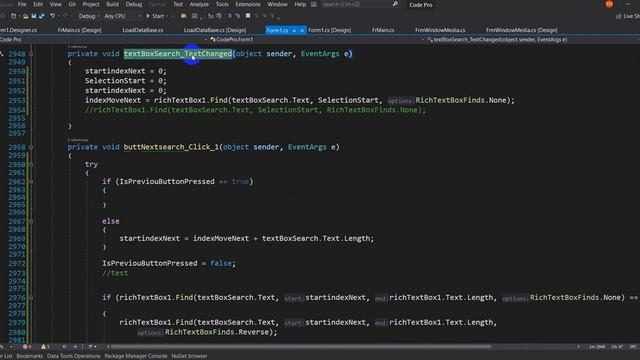640x360 pixels.
Task: Close the Form1.cs tab
Action: click(302, 30)
